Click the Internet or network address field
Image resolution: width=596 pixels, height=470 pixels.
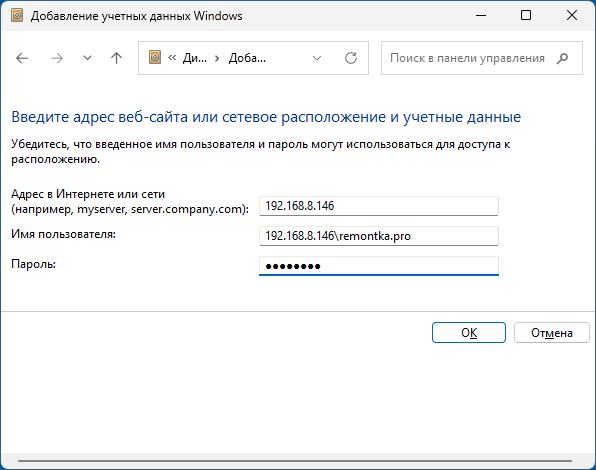click(x=379, y=206)
